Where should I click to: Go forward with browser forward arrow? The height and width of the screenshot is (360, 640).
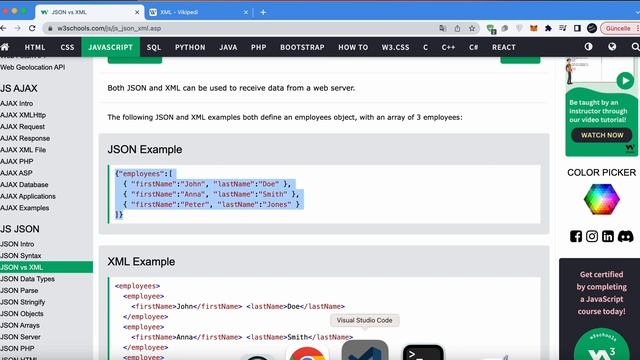[x=17, y=28]
